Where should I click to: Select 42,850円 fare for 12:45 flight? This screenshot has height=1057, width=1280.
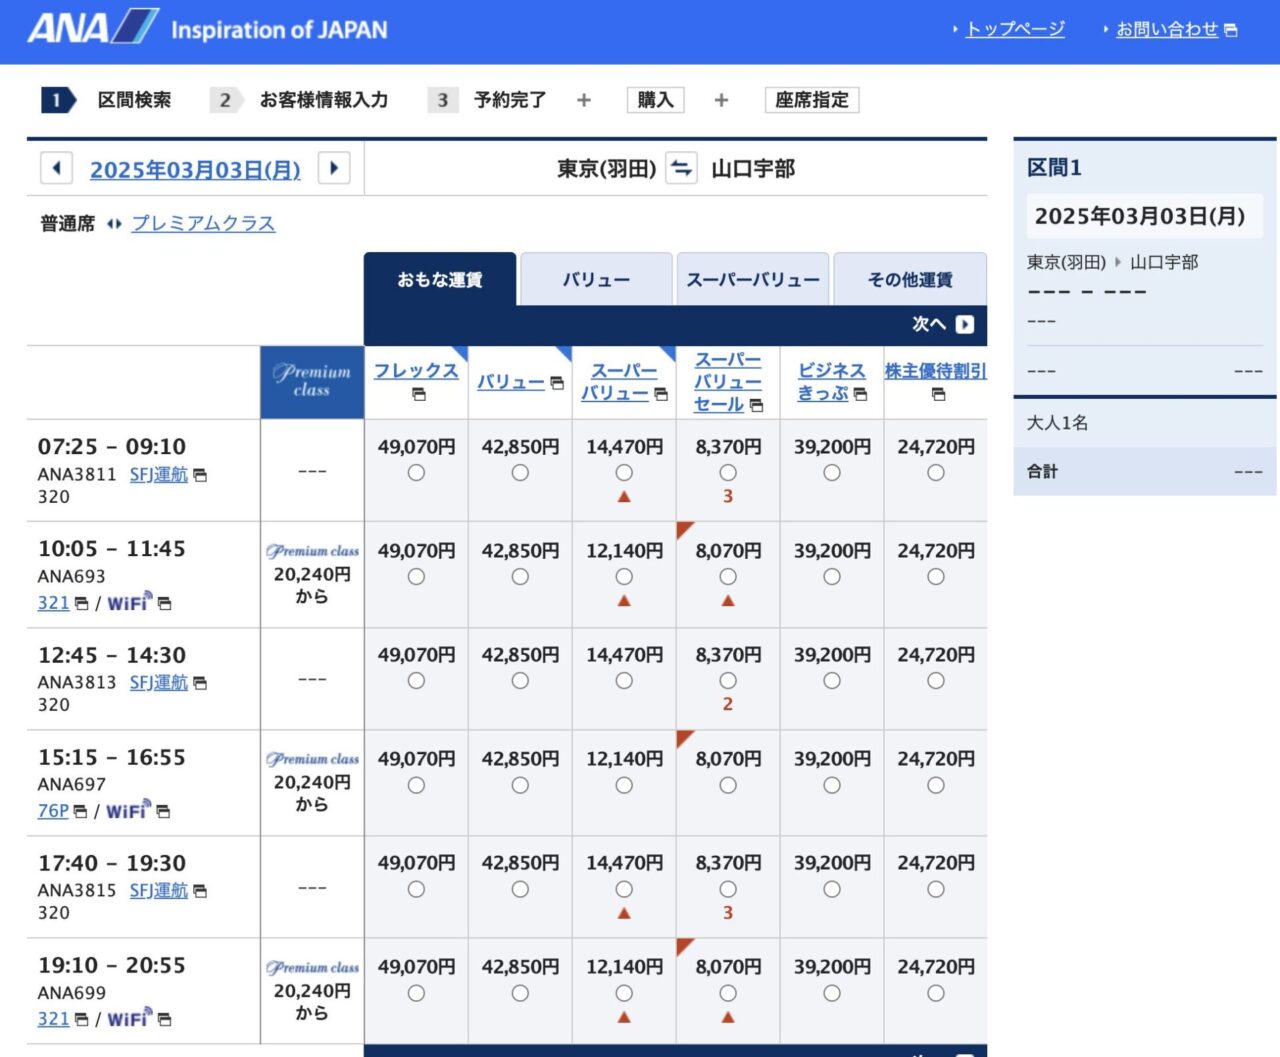[520, 681]
